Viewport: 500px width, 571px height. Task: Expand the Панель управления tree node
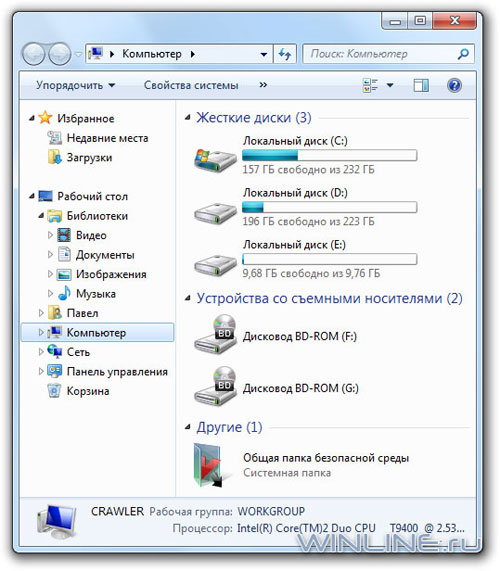(41, 371)
